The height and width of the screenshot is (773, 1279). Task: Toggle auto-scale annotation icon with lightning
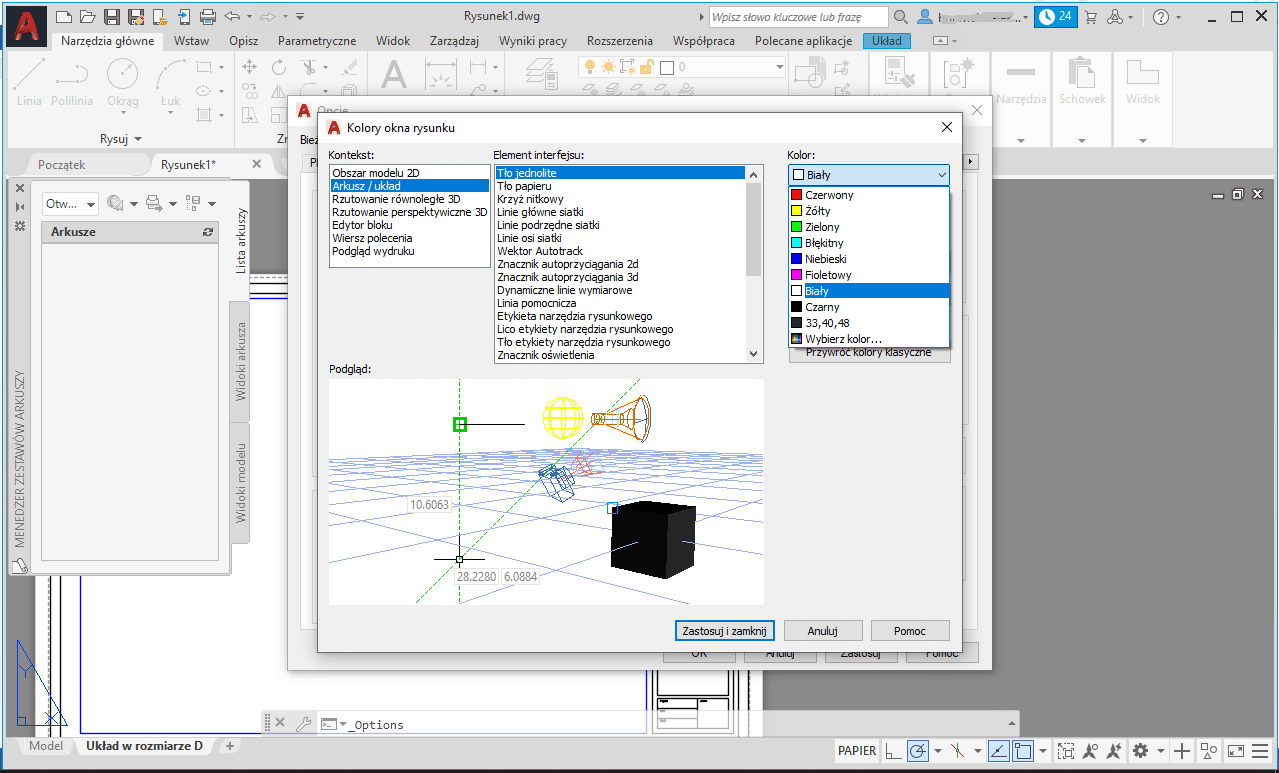1114,750
